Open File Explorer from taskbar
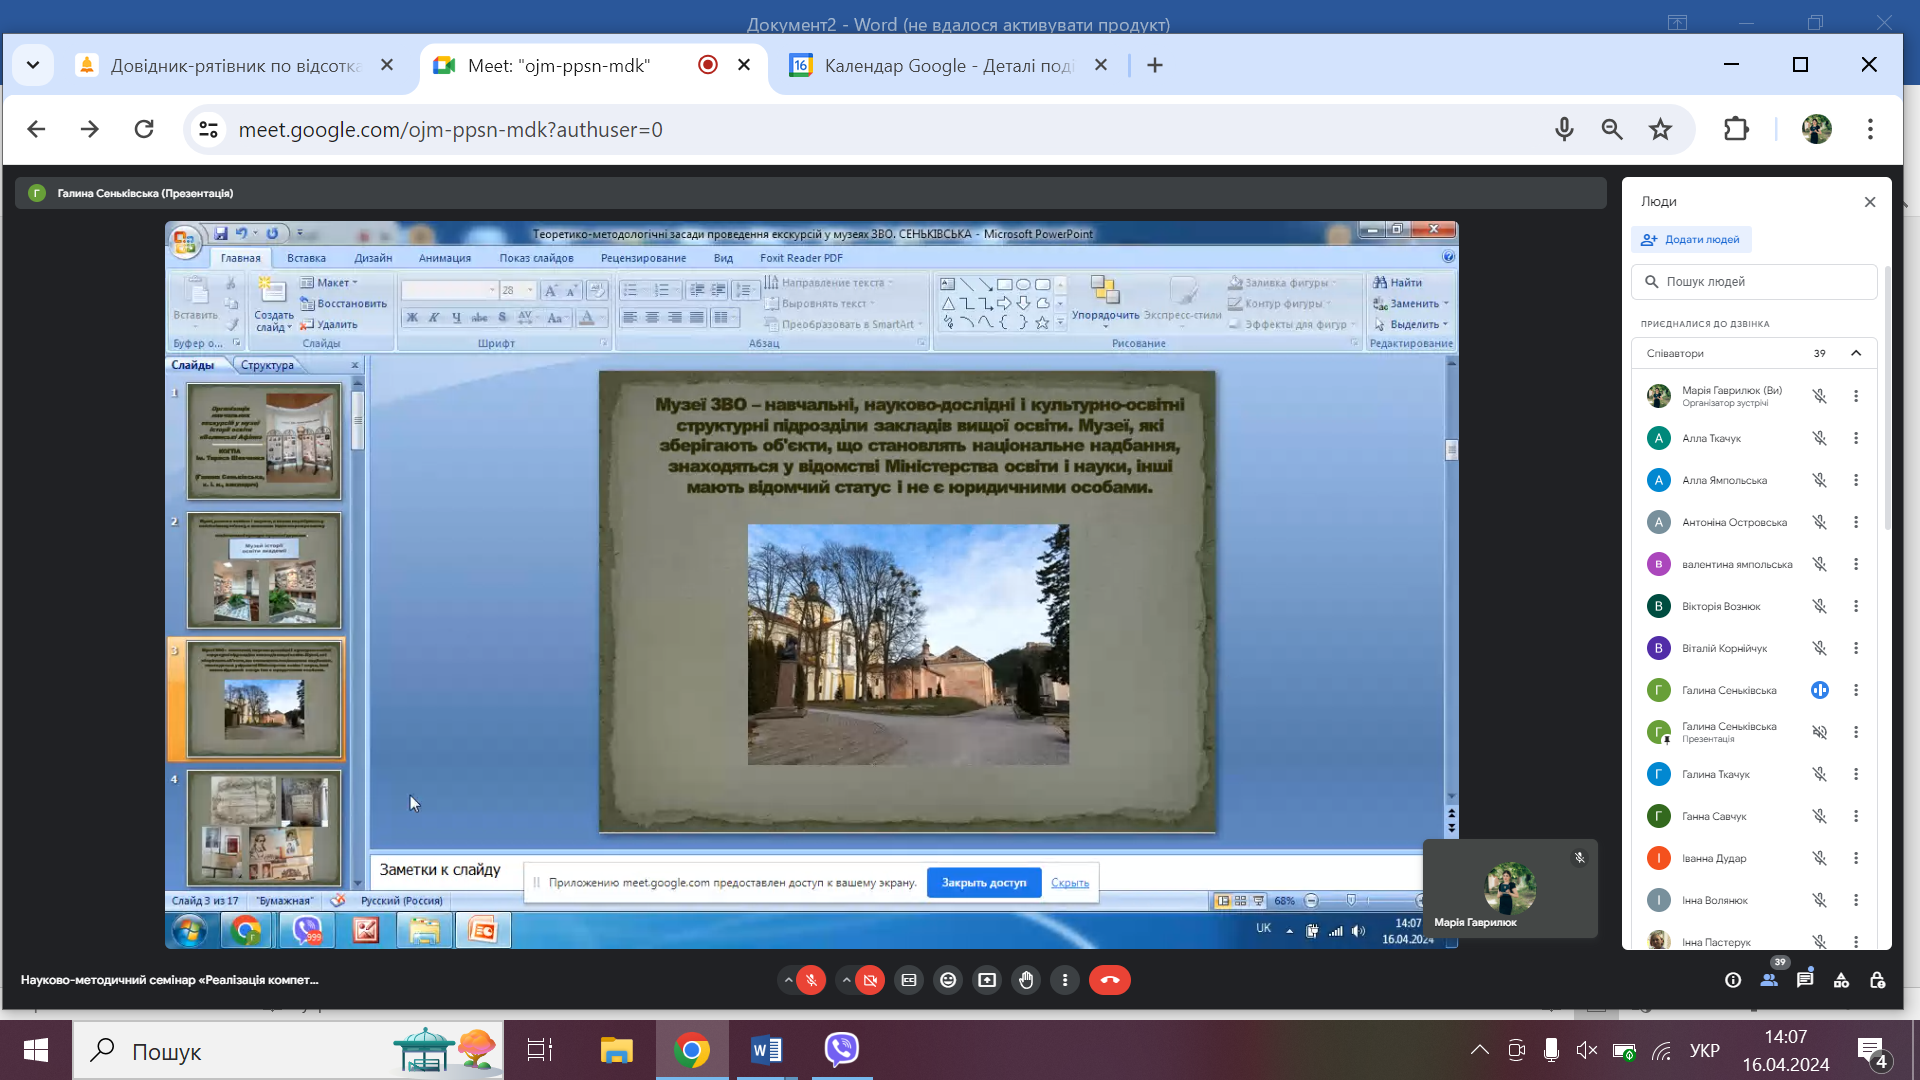The image size is (1920, 1080). click(616, 1050)
